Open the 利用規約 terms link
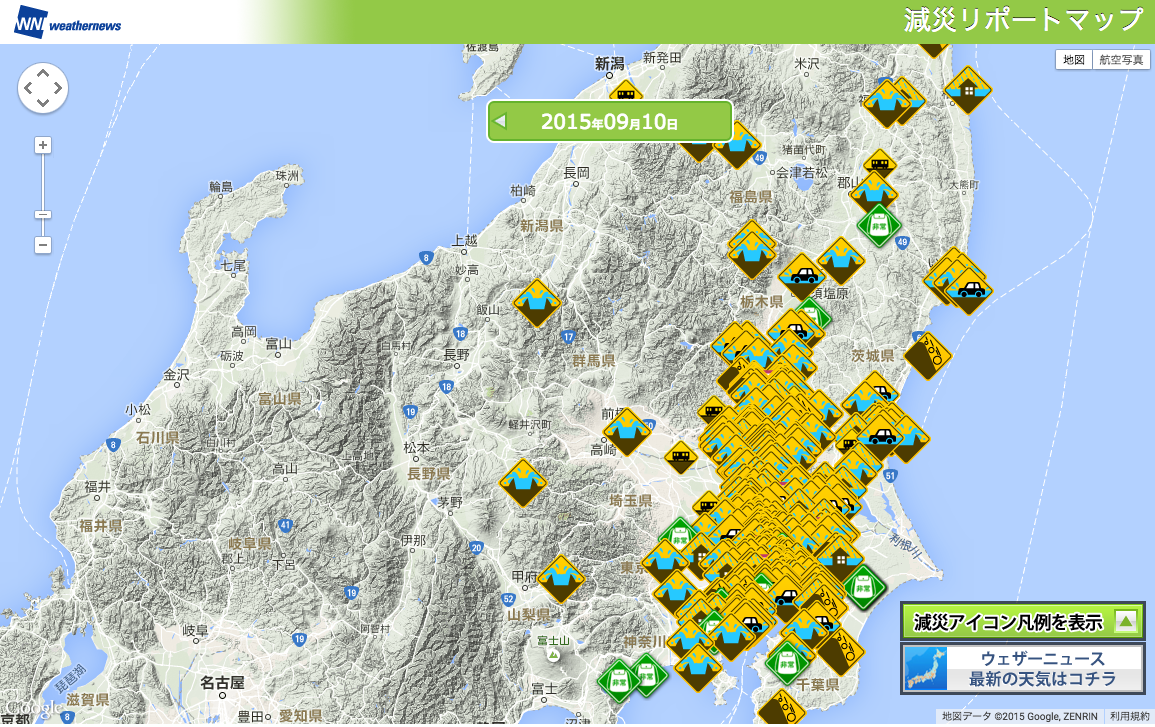Image resolution: width=1155 pixels, height=727 pixels. point(1129,716)
